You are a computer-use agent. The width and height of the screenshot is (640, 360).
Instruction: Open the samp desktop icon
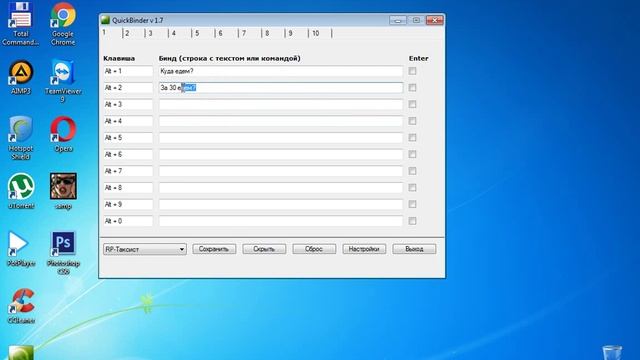click(63, 191)
